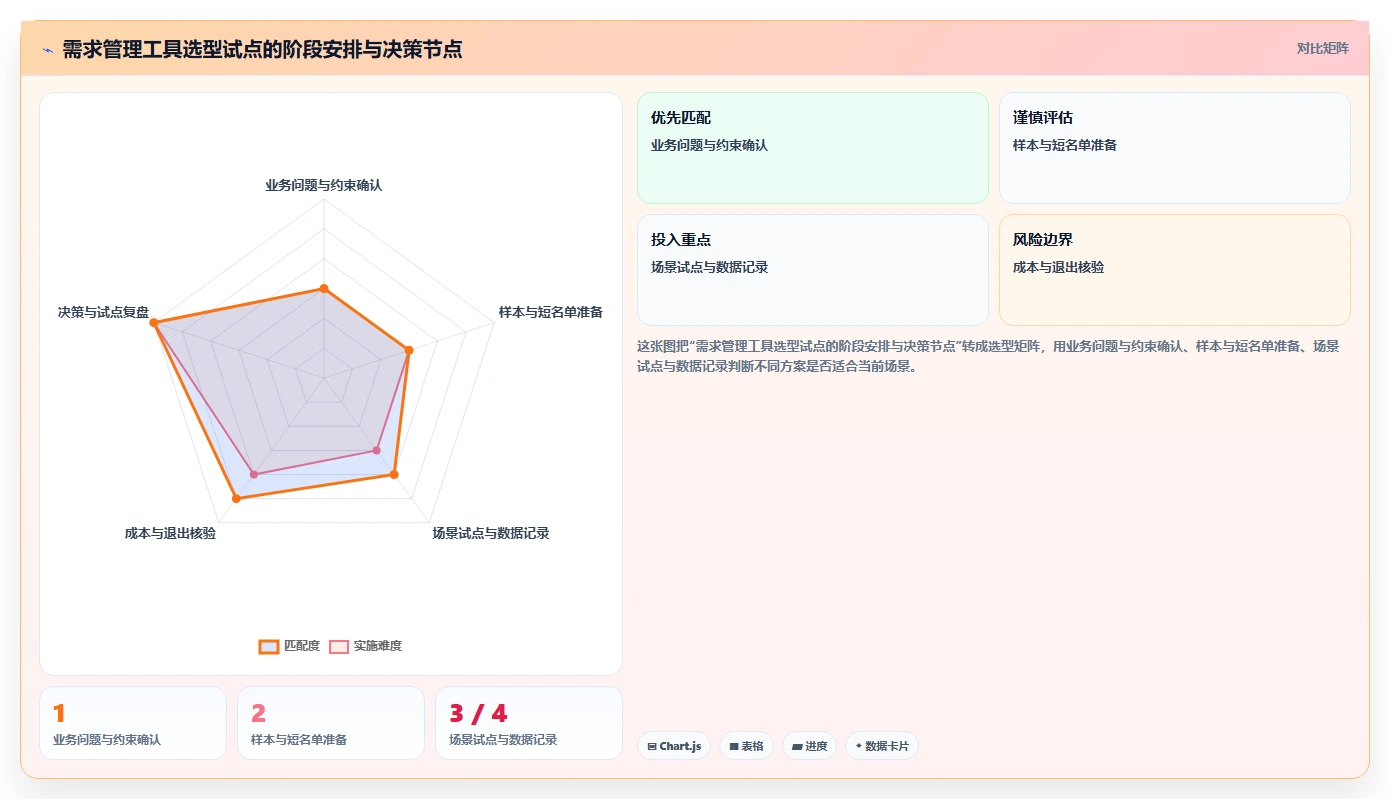1390x799 pixels.
Task: Click orange data point on 业务问题与约束确认 axis
Action: point(323,288)
